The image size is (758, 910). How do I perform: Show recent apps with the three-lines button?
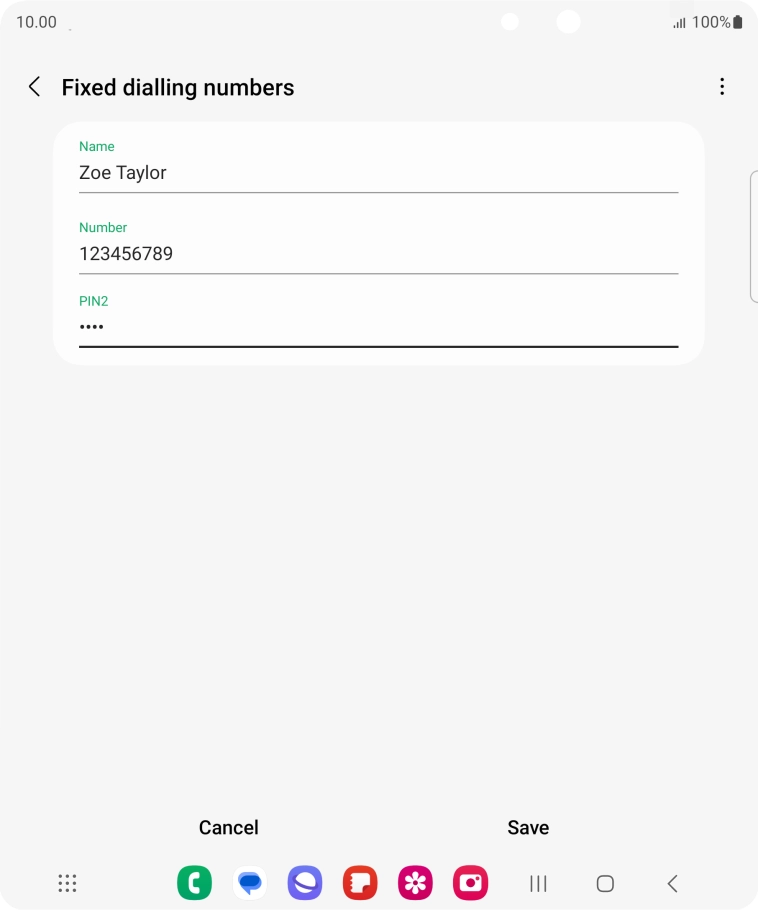tap(538, 883)
